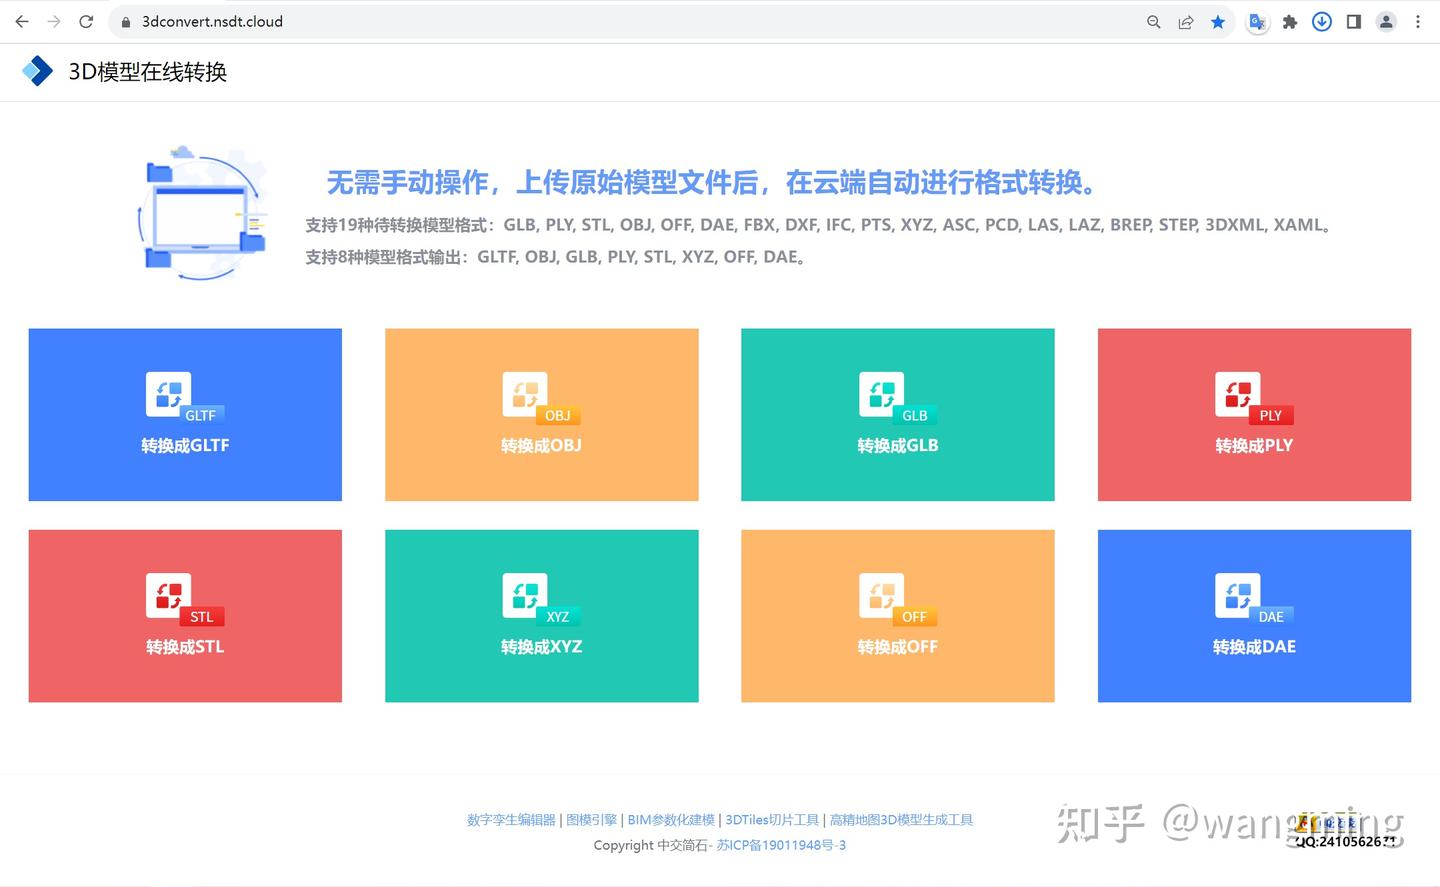This screenshot has height=887, width=1440.
Task: Click the GLTF conversion tile icon
Action: coord(169,393)
